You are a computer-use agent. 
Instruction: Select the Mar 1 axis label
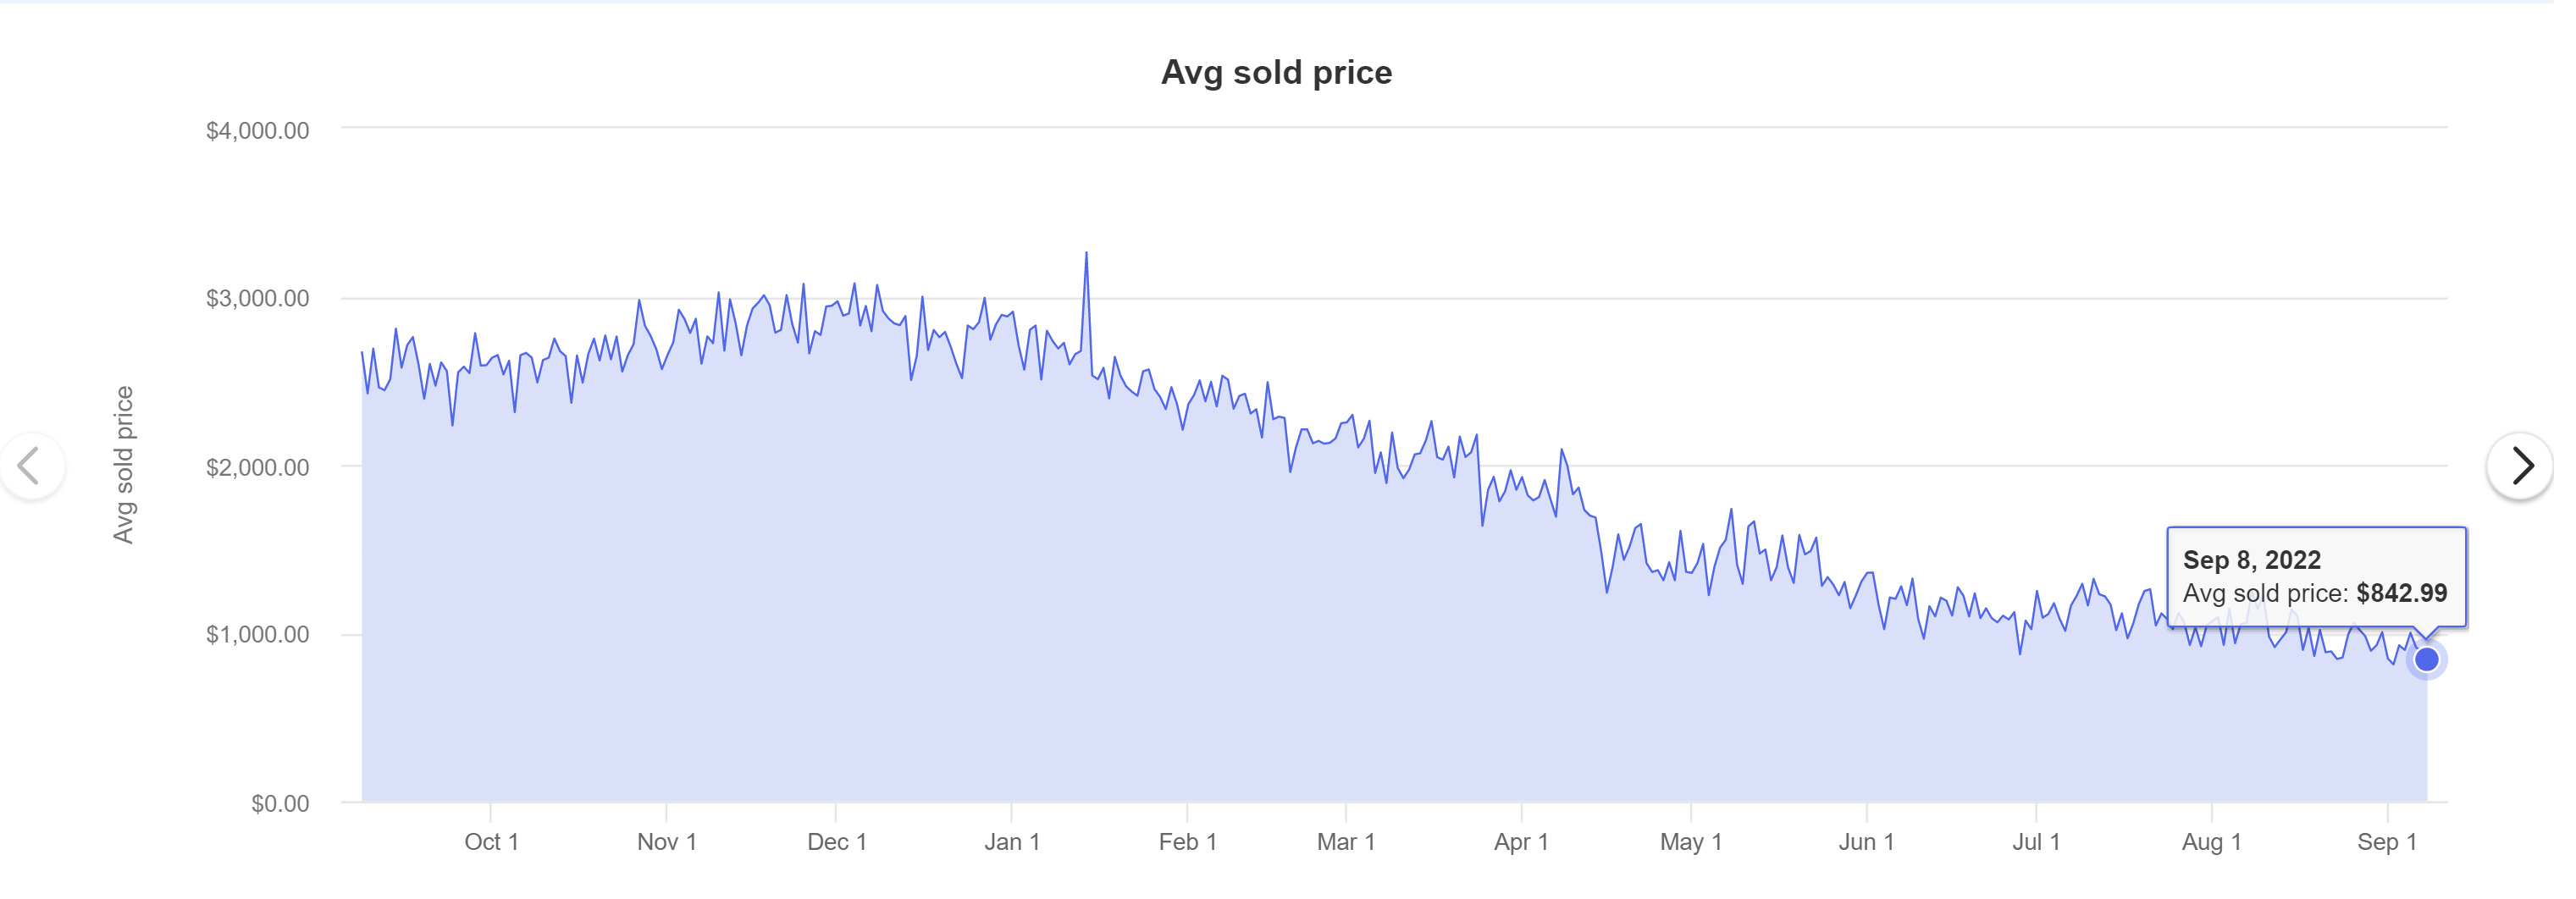coord(1347,842)
